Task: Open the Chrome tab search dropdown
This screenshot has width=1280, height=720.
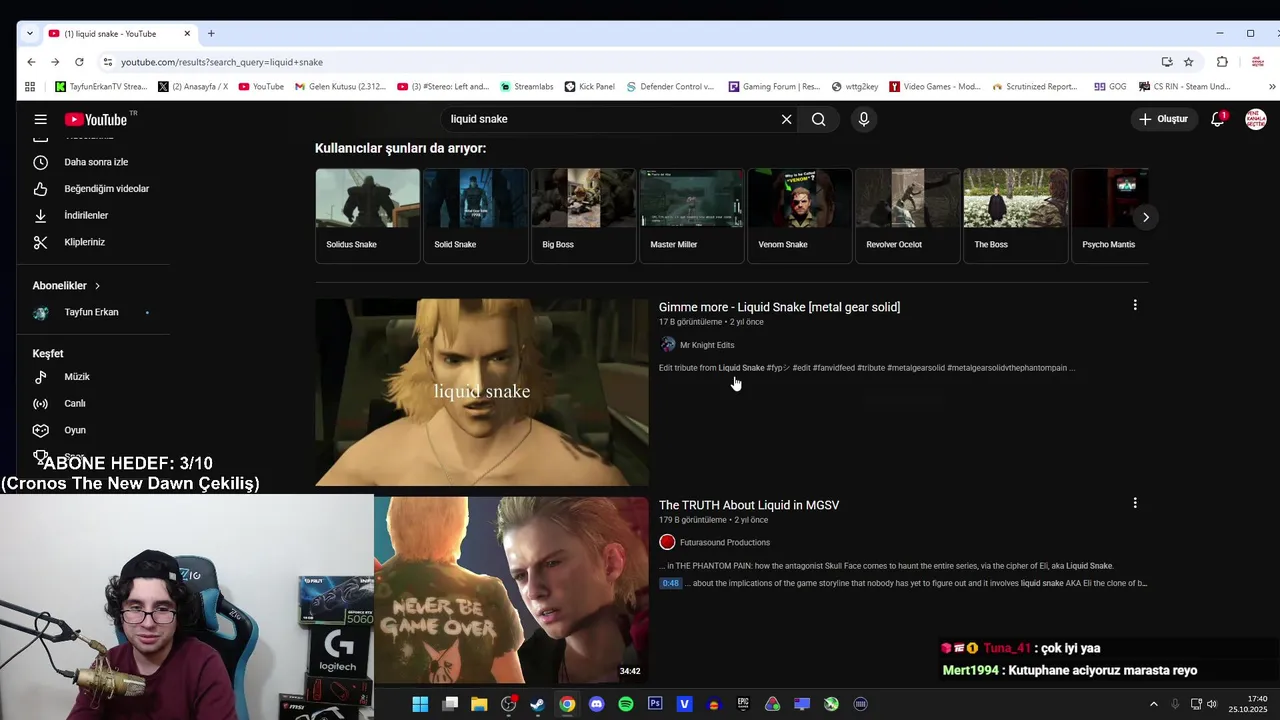Action: coord(30,34)
